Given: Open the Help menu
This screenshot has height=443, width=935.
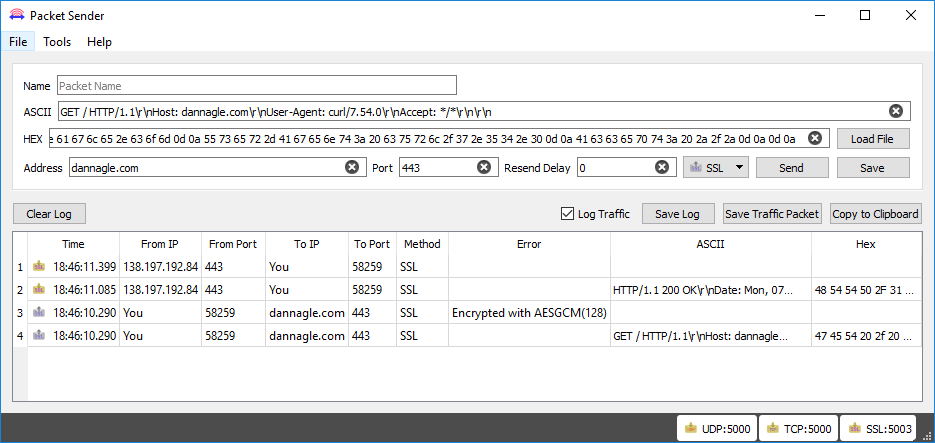Looking at the screenshot, I should [99, 42].
